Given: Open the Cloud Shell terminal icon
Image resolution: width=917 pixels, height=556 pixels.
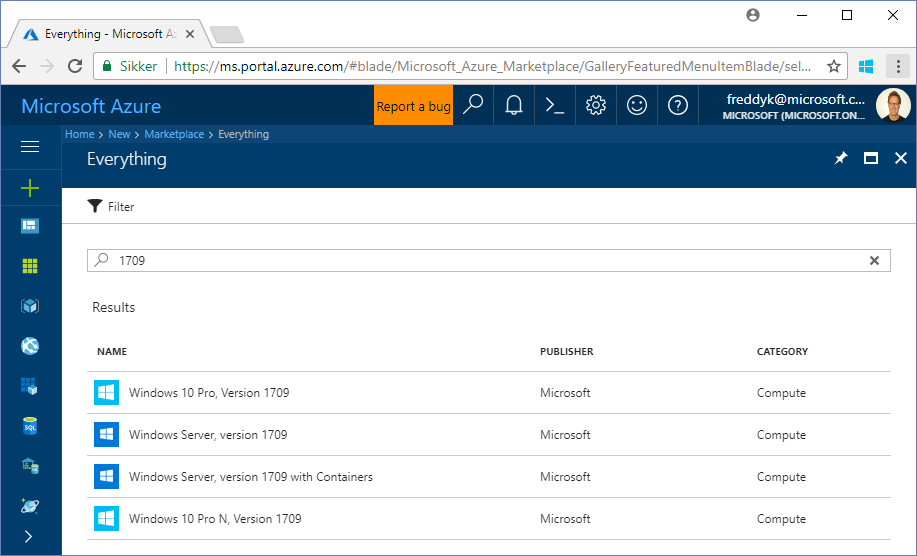Looking at the screenshot, I should 554,105.
